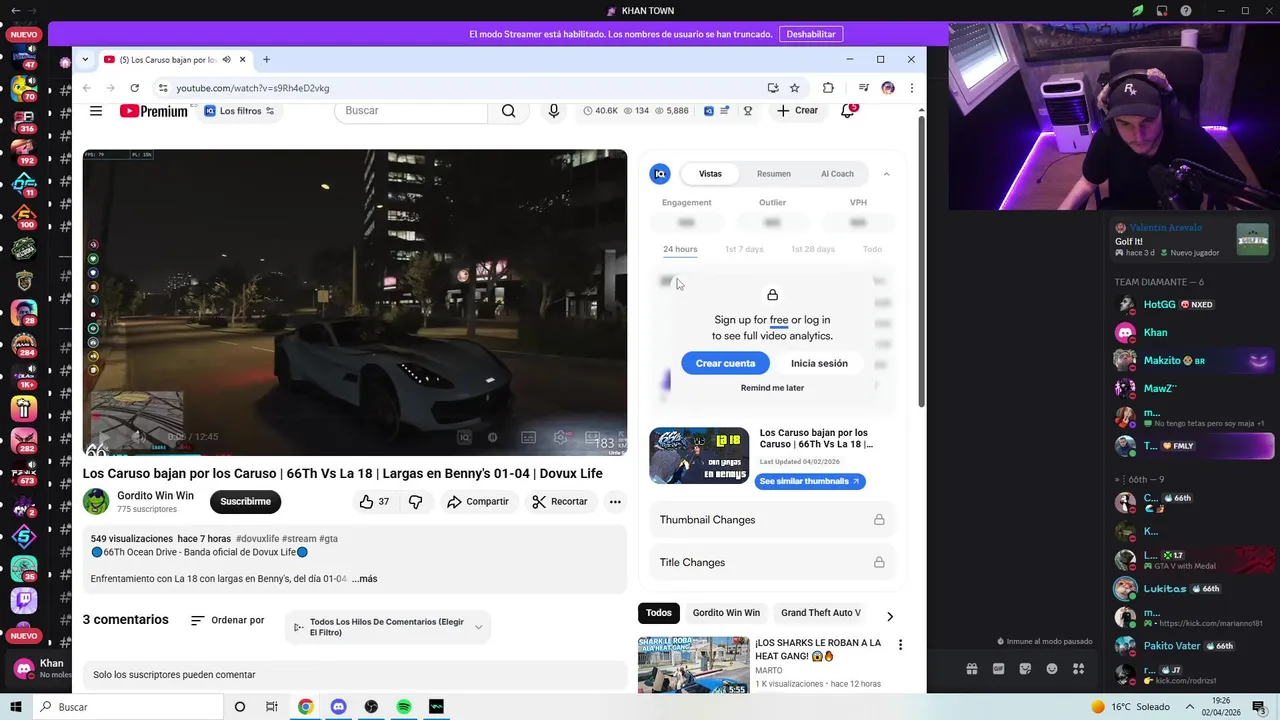Bookmark page with Chrome star icon
Screen dimensions: 1280x720
pos(795,88)
